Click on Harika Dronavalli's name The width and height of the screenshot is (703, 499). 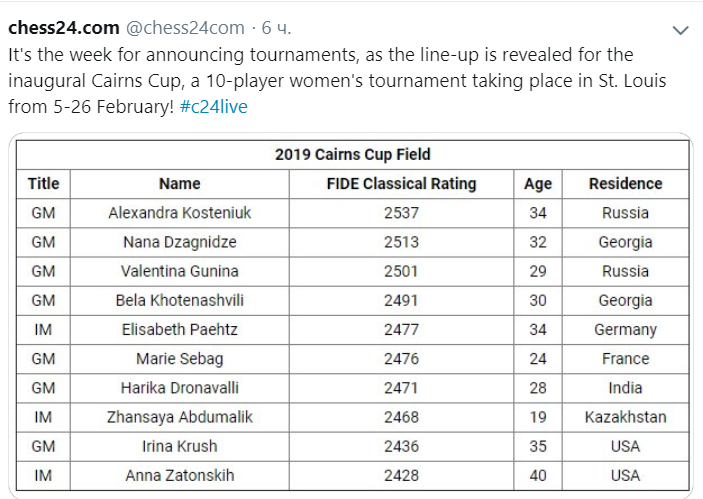click(x=179, y=388)
